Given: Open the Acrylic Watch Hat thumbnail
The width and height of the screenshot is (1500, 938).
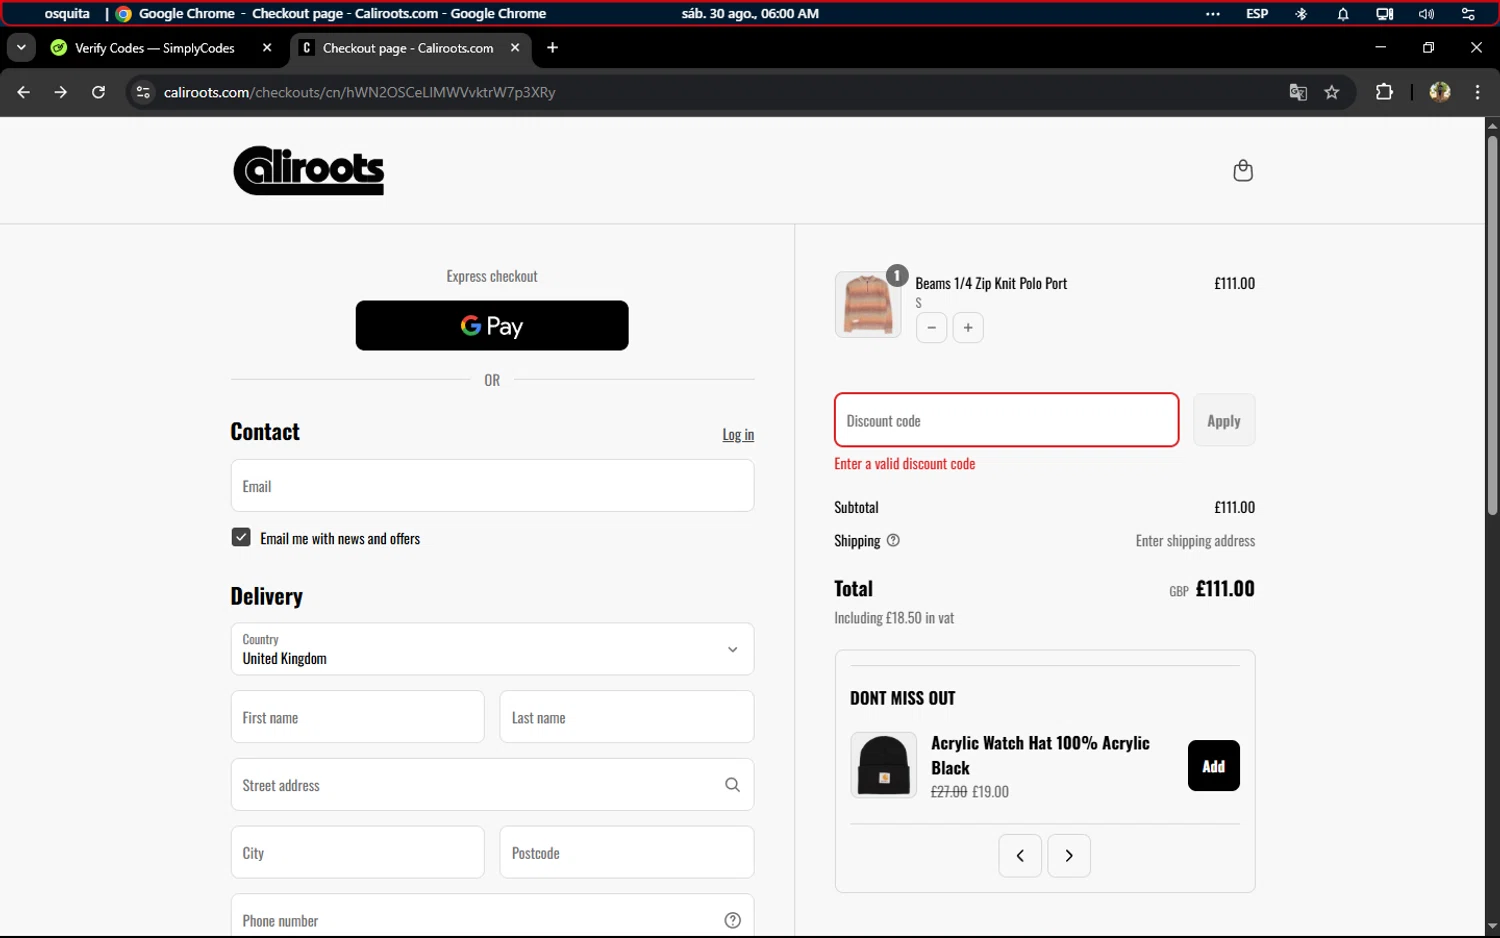Looking at the screenshot, I should tap(884, 765).
